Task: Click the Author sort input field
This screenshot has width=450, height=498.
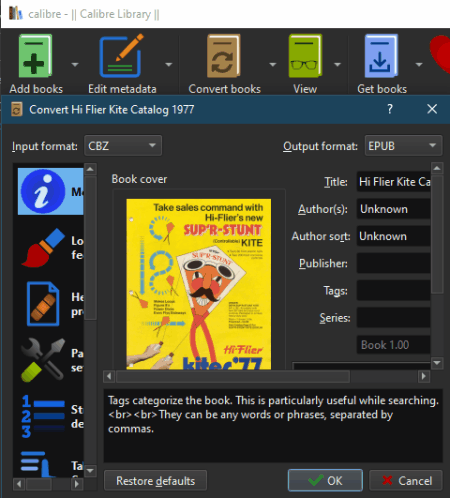Action: 394,236
